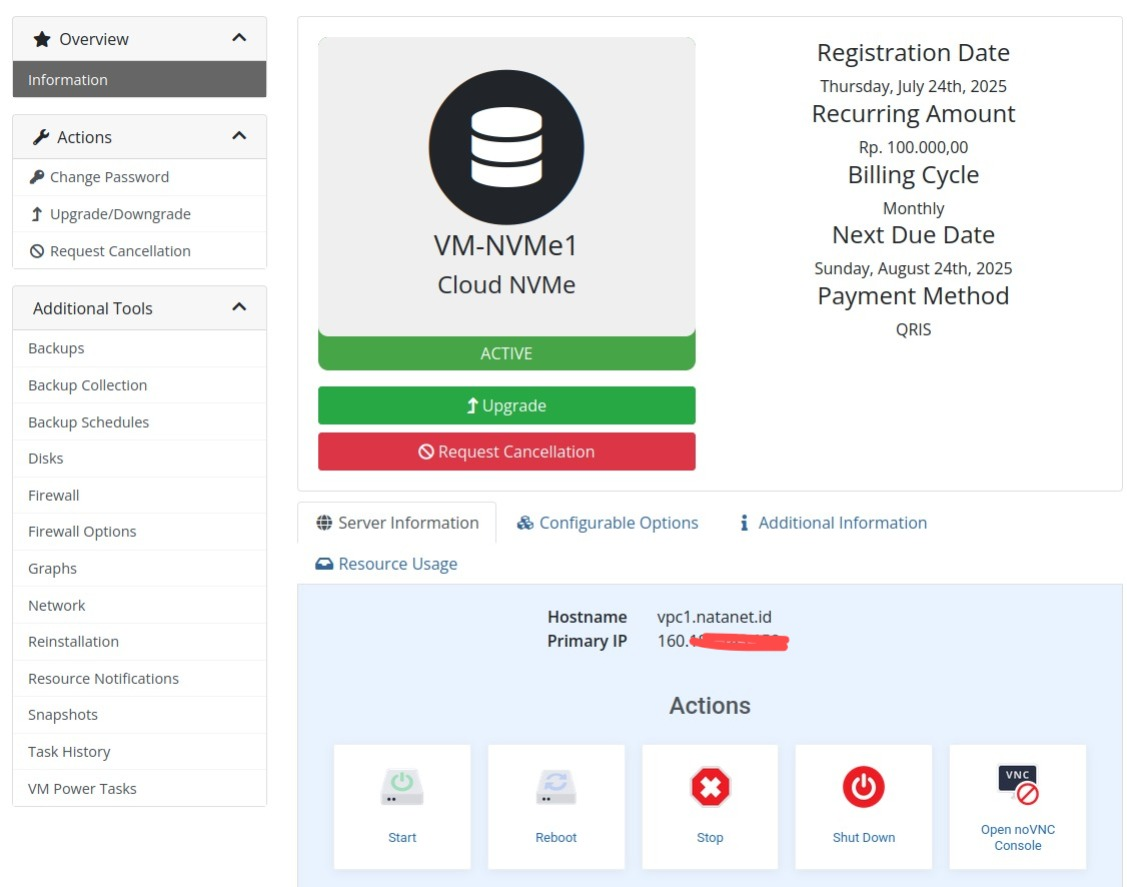Viewport: 1127px width, 887px height.
Task: Click the Monthly billing cycle value
Action: click(914, 208)
